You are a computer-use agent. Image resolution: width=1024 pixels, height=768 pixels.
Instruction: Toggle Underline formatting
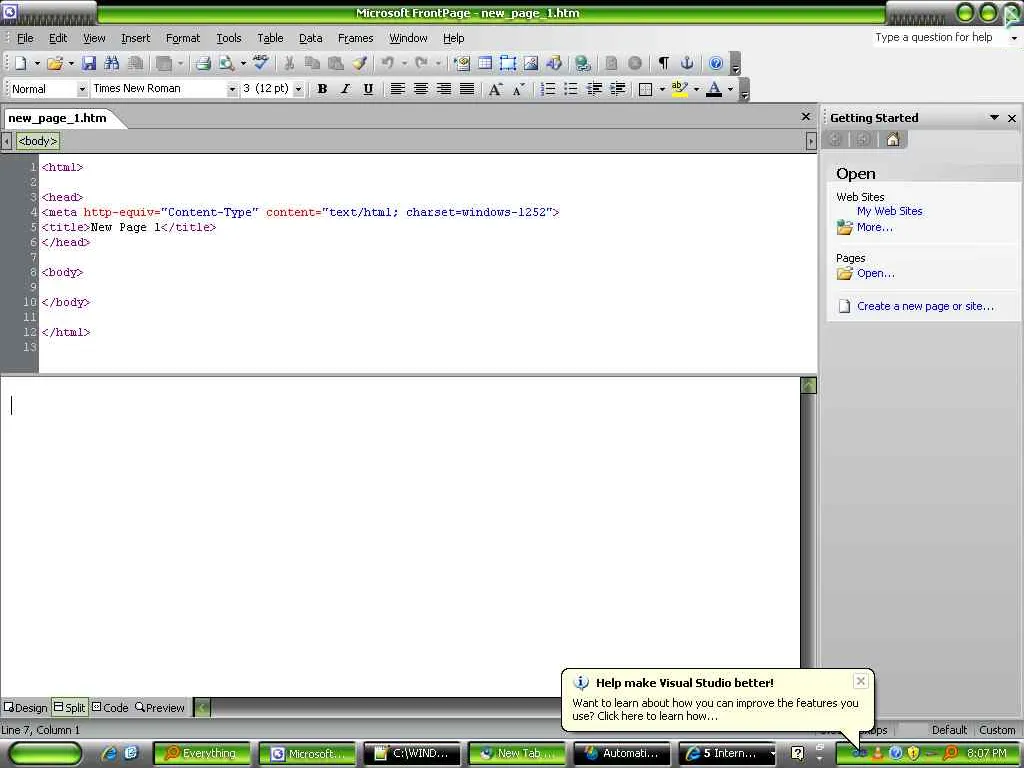(368, 89)
